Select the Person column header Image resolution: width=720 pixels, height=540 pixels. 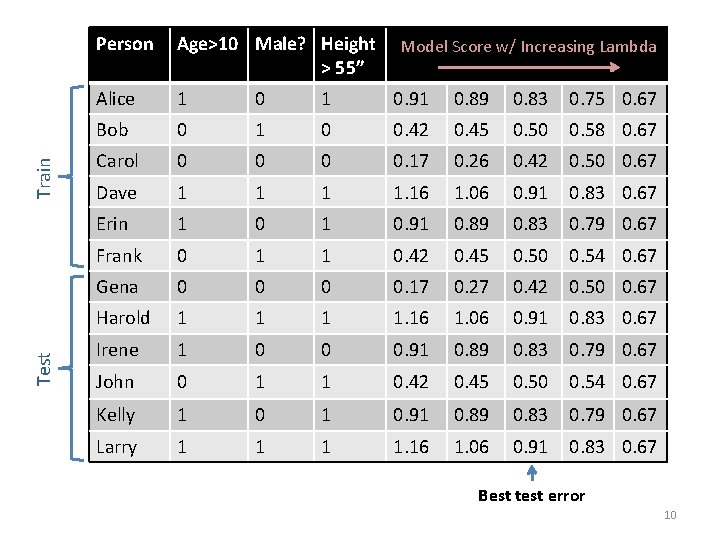point(125,44)
